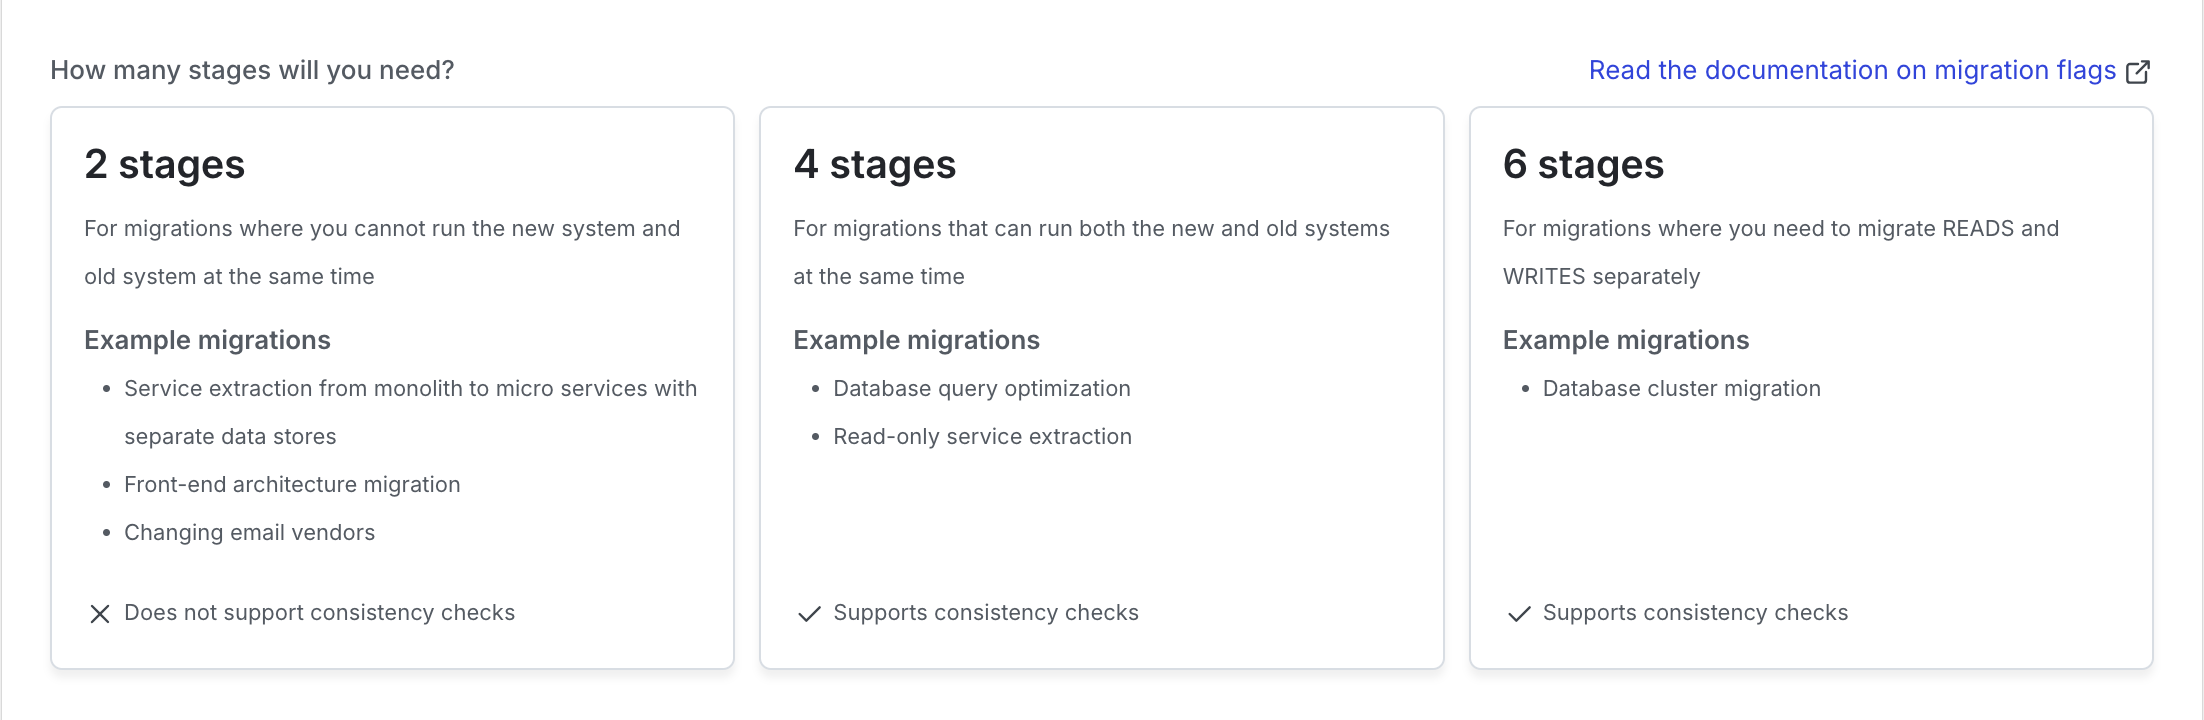The width and height of the screenshot is (2204, 720).
Task: Click the 'Changing email vendors' example item
Action: pyautogui.click(x=249, y=532)
